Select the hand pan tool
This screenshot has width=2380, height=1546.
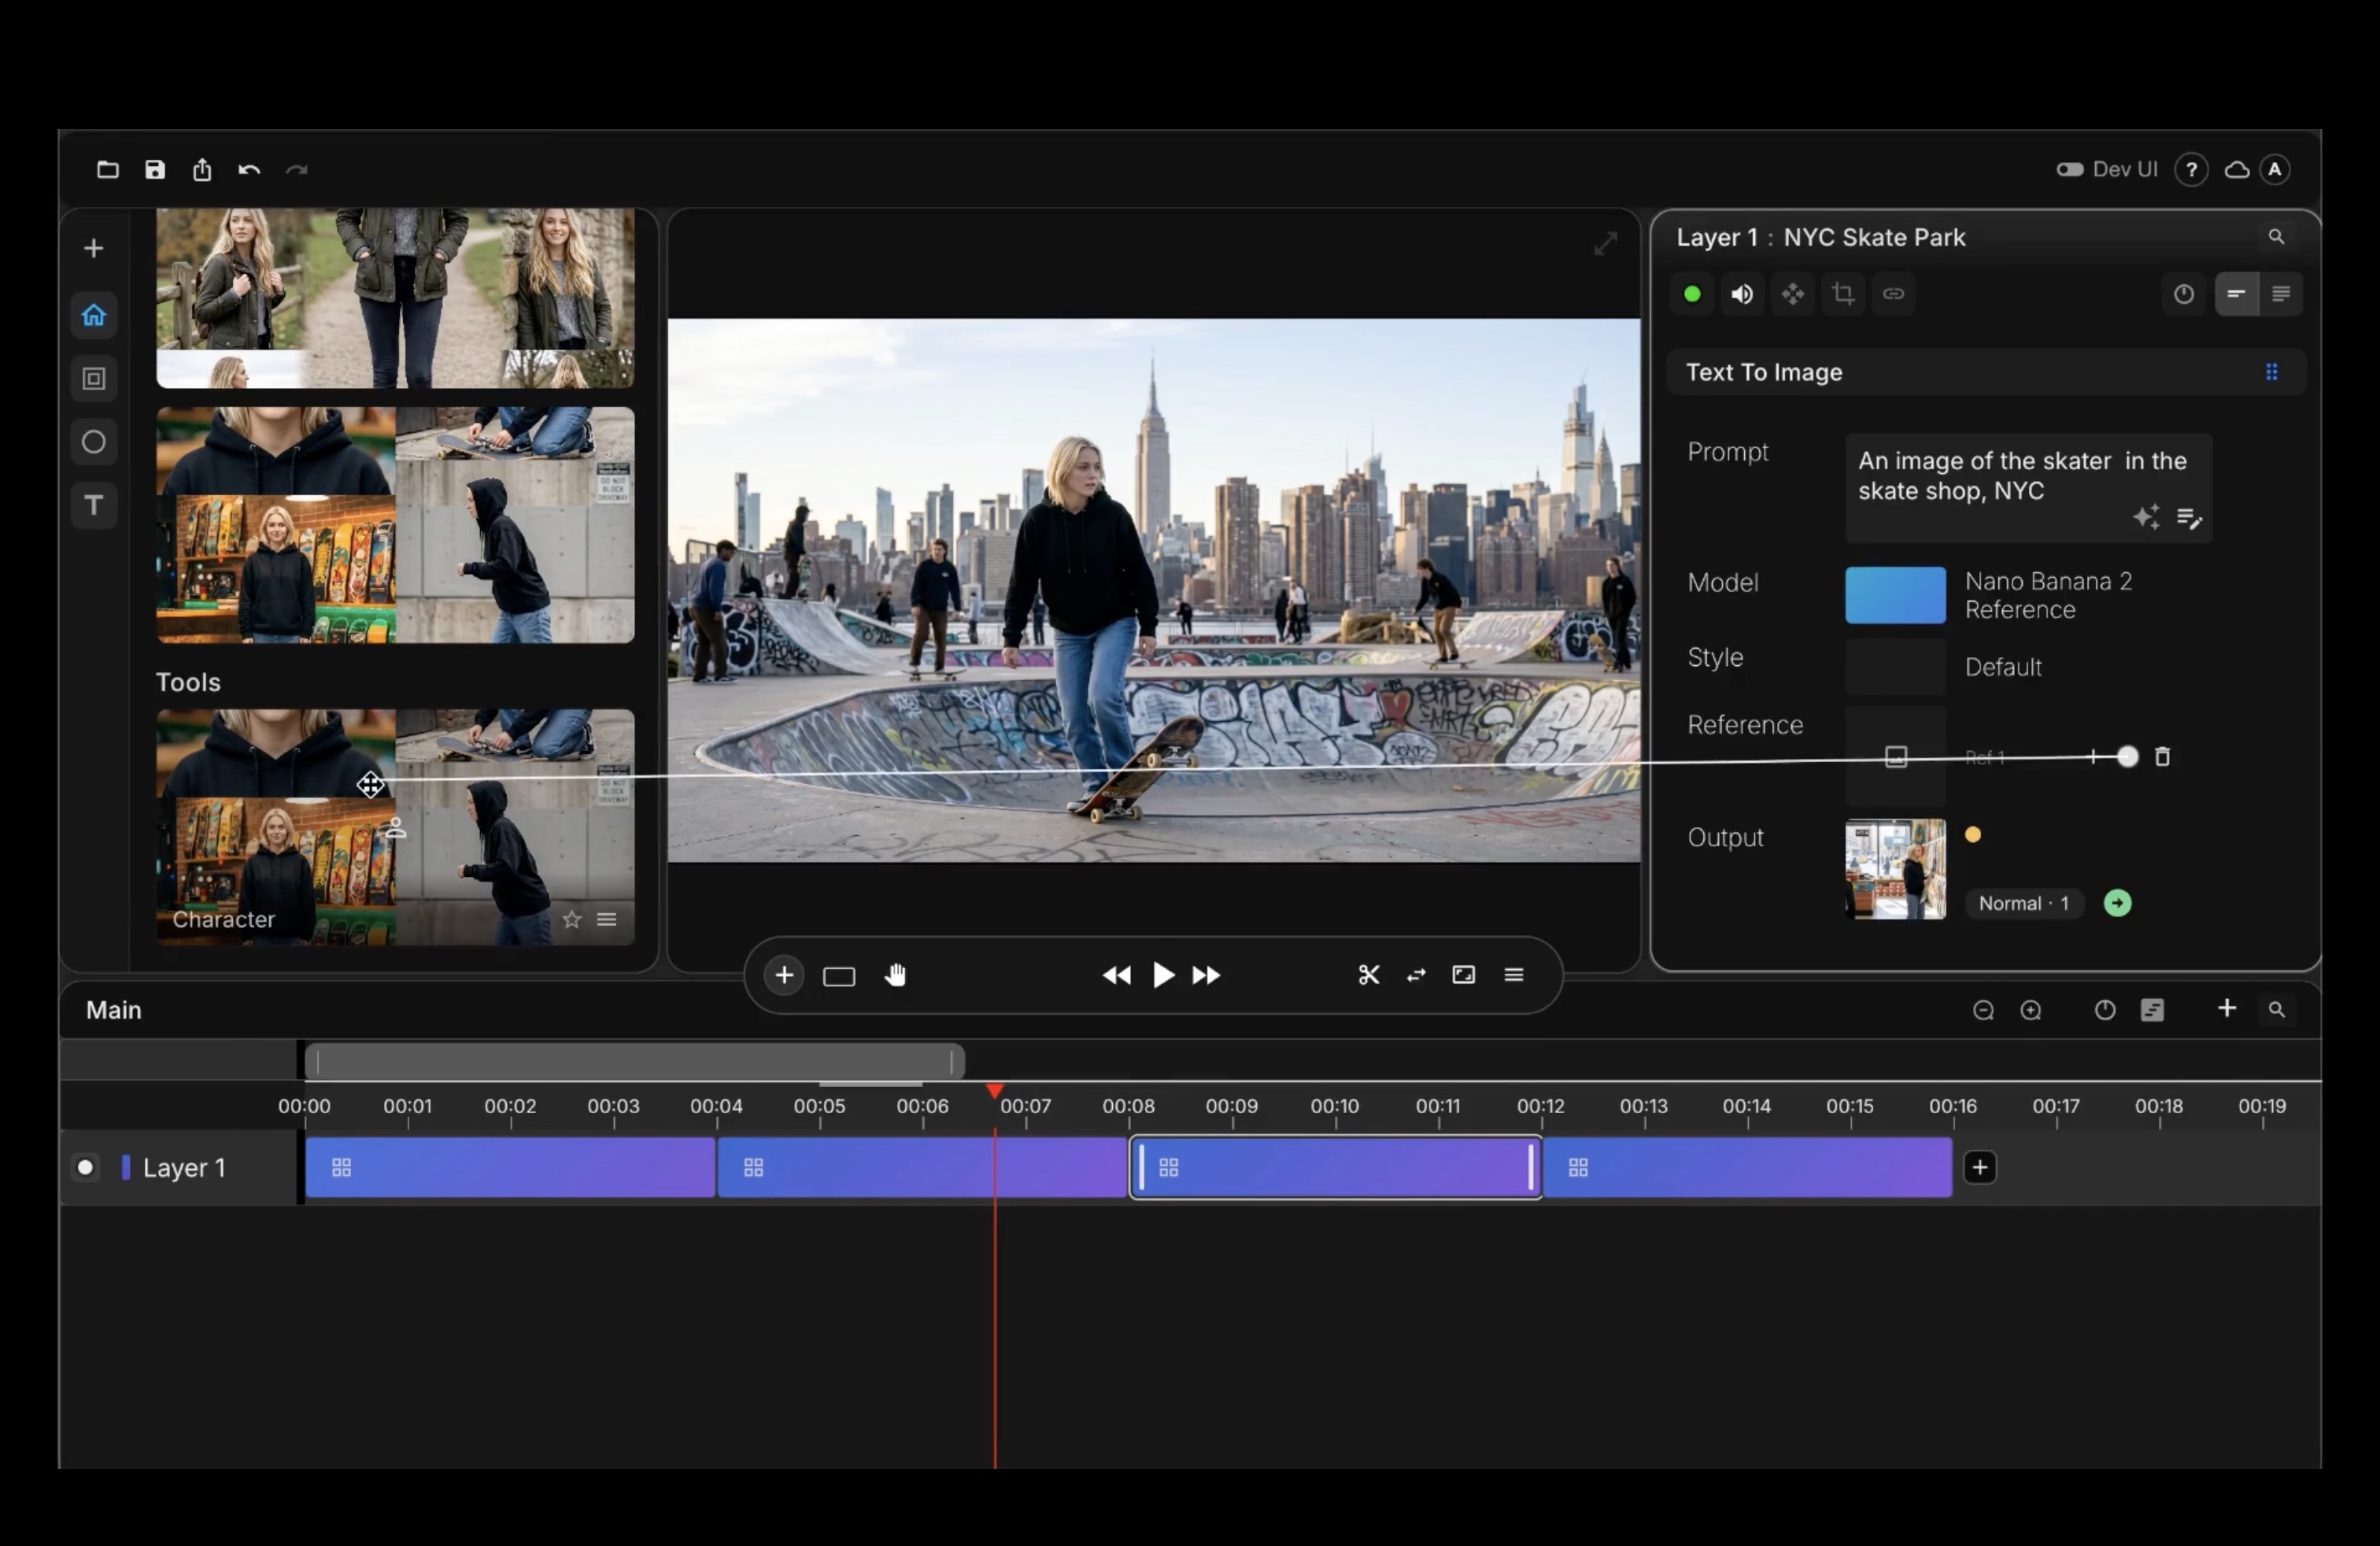pos(895,975)
